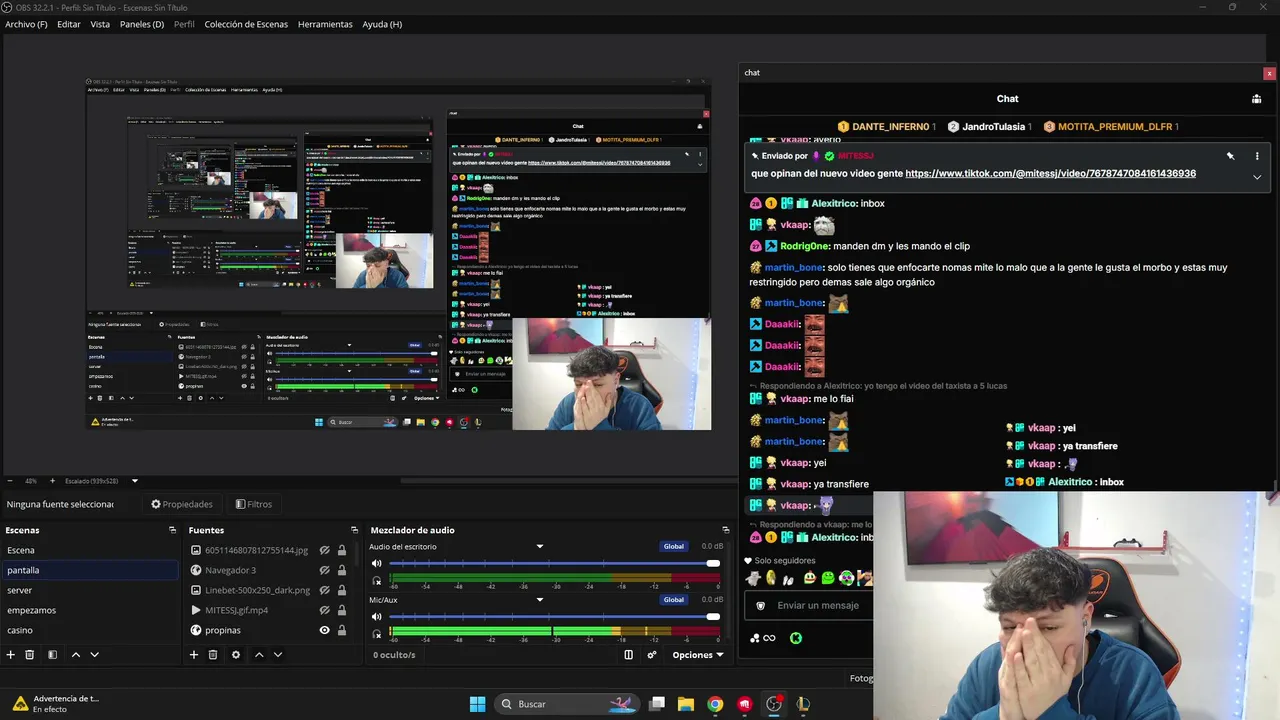
Task: Open the Colección de Escenas menu
Action: coord(246,24)
